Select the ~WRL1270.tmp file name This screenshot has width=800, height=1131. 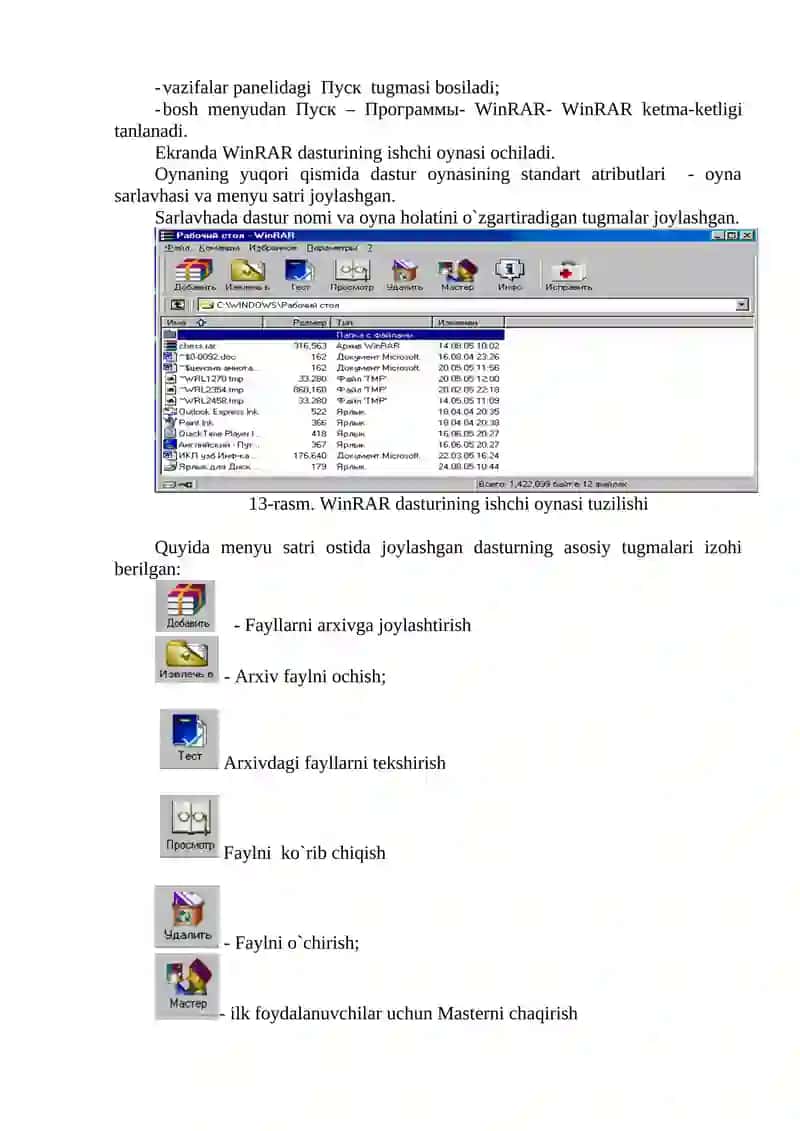click(x=211, y=379)
